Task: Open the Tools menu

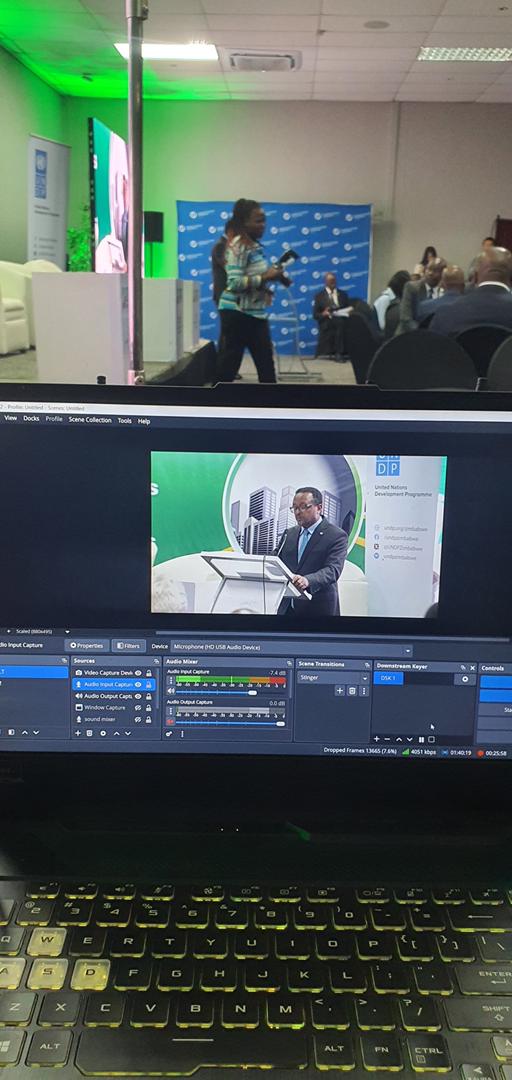Action: click(124, 420)
